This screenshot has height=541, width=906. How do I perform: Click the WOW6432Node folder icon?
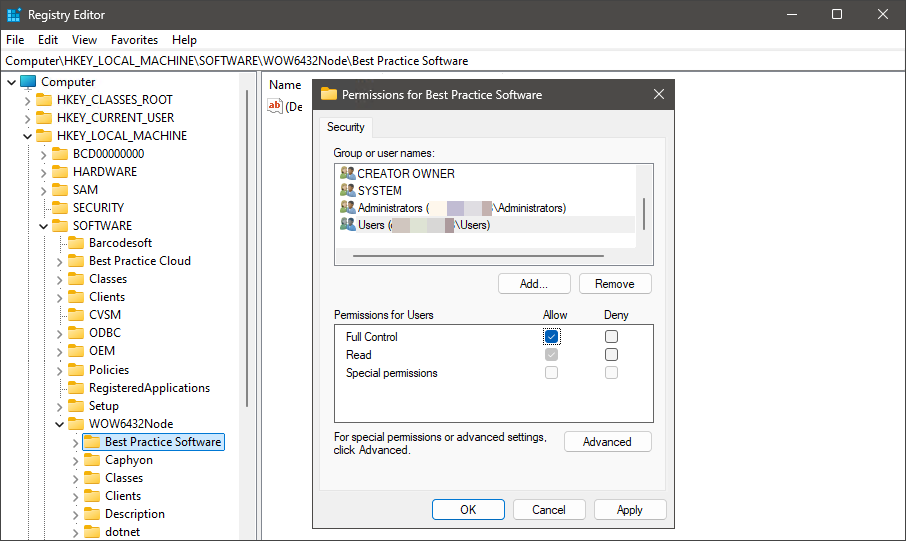pos(76,424)
